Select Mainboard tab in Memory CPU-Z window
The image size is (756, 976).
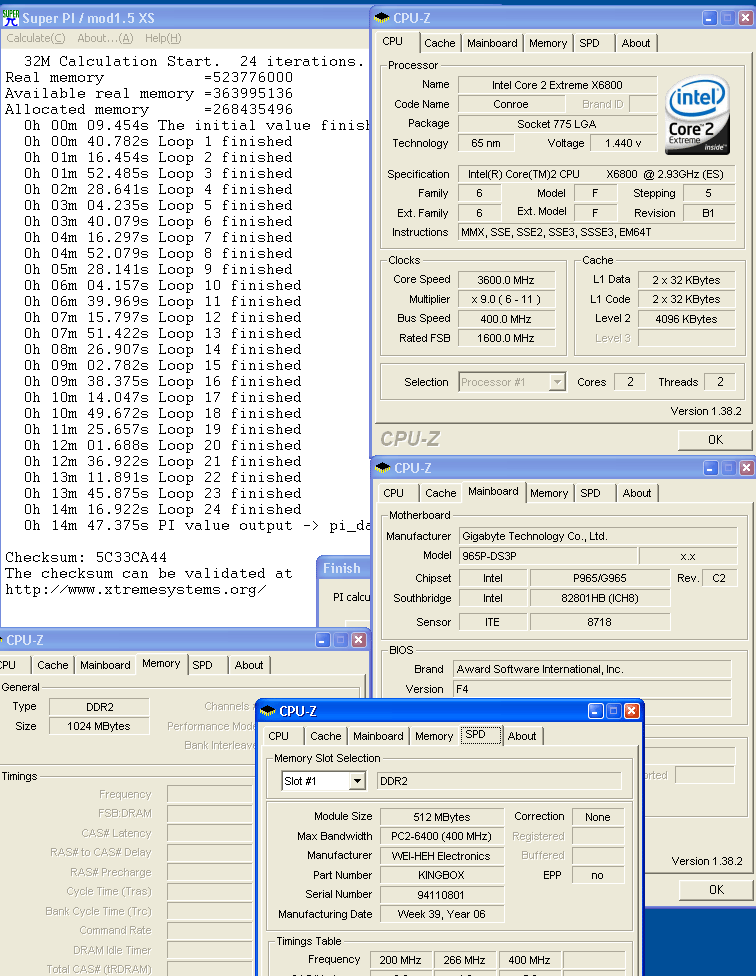[x=105, y=665]
